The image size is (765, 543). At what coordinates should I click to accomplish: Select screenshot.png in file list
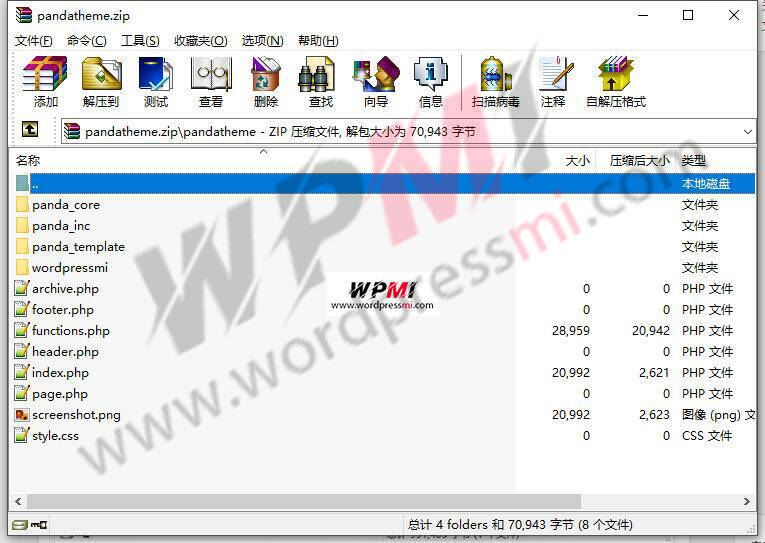[75, 415]
